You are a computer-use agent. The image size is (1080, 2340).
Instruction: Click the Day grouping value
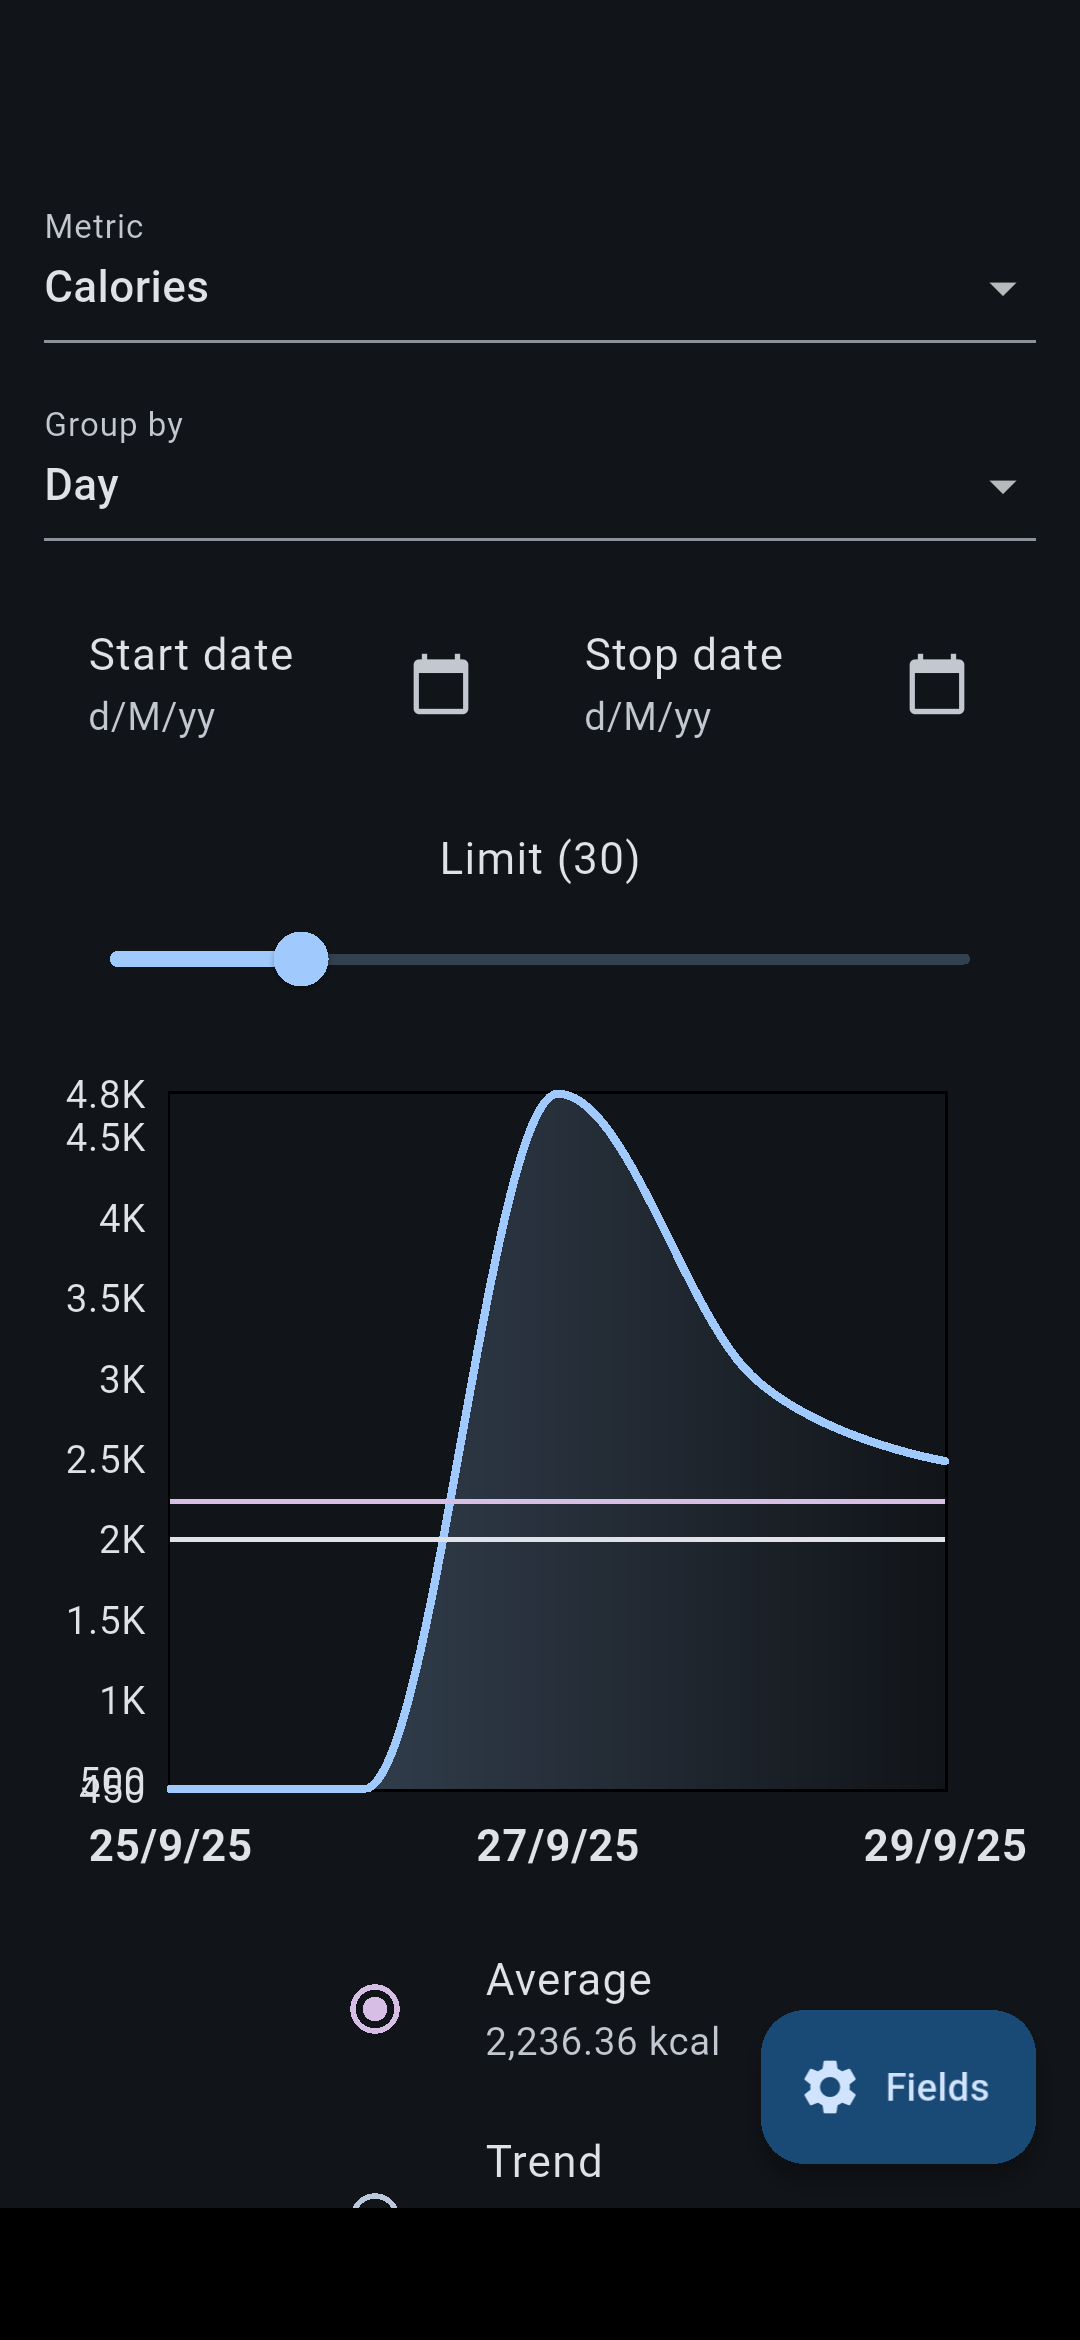(82, 485)
